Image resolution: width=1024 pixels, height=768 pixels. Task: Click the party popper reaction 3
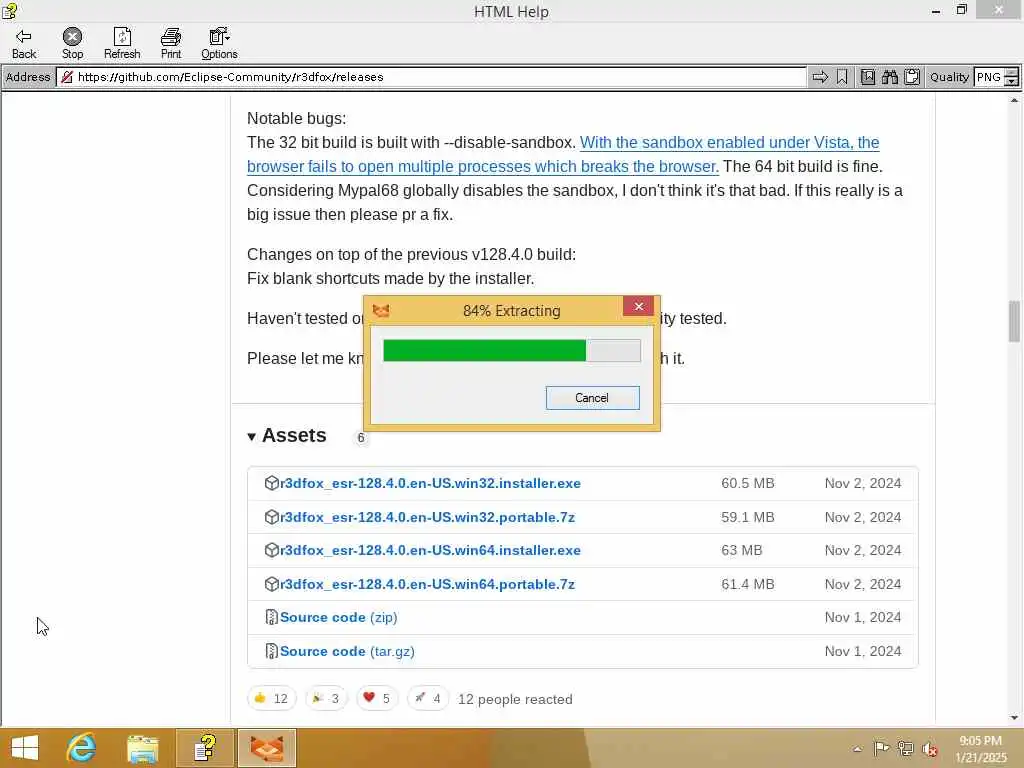click(x=326, y=699)
